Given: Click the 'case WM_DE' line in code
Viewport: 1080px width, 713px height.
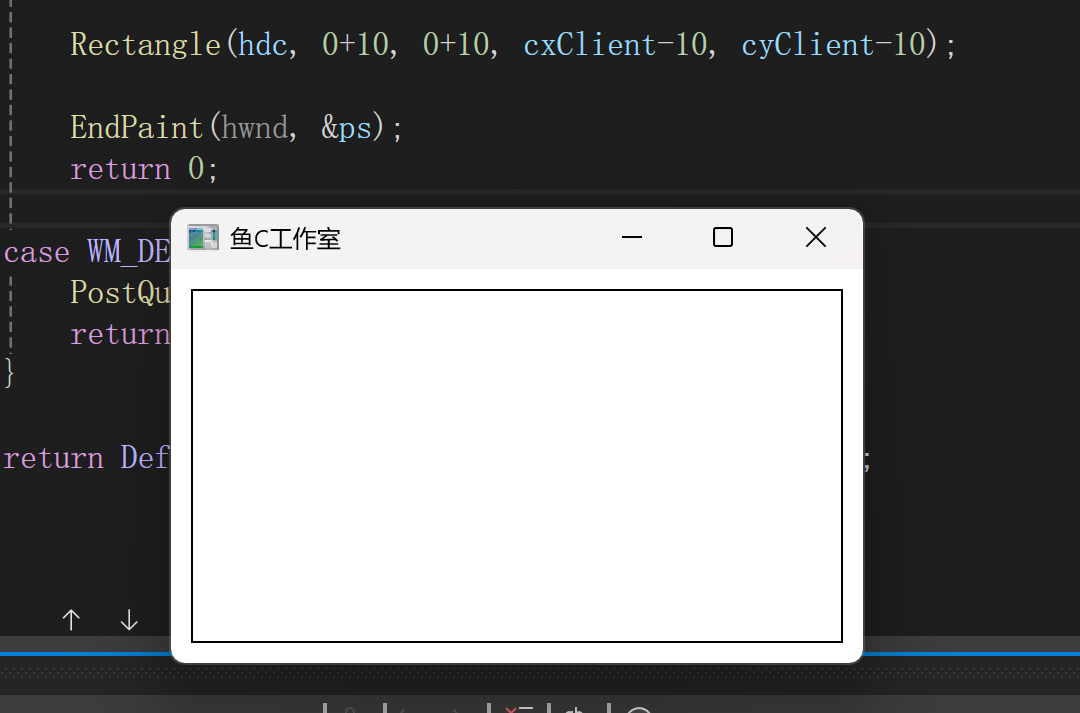Looking at the screenshot, I should click(x=86, y=252).
